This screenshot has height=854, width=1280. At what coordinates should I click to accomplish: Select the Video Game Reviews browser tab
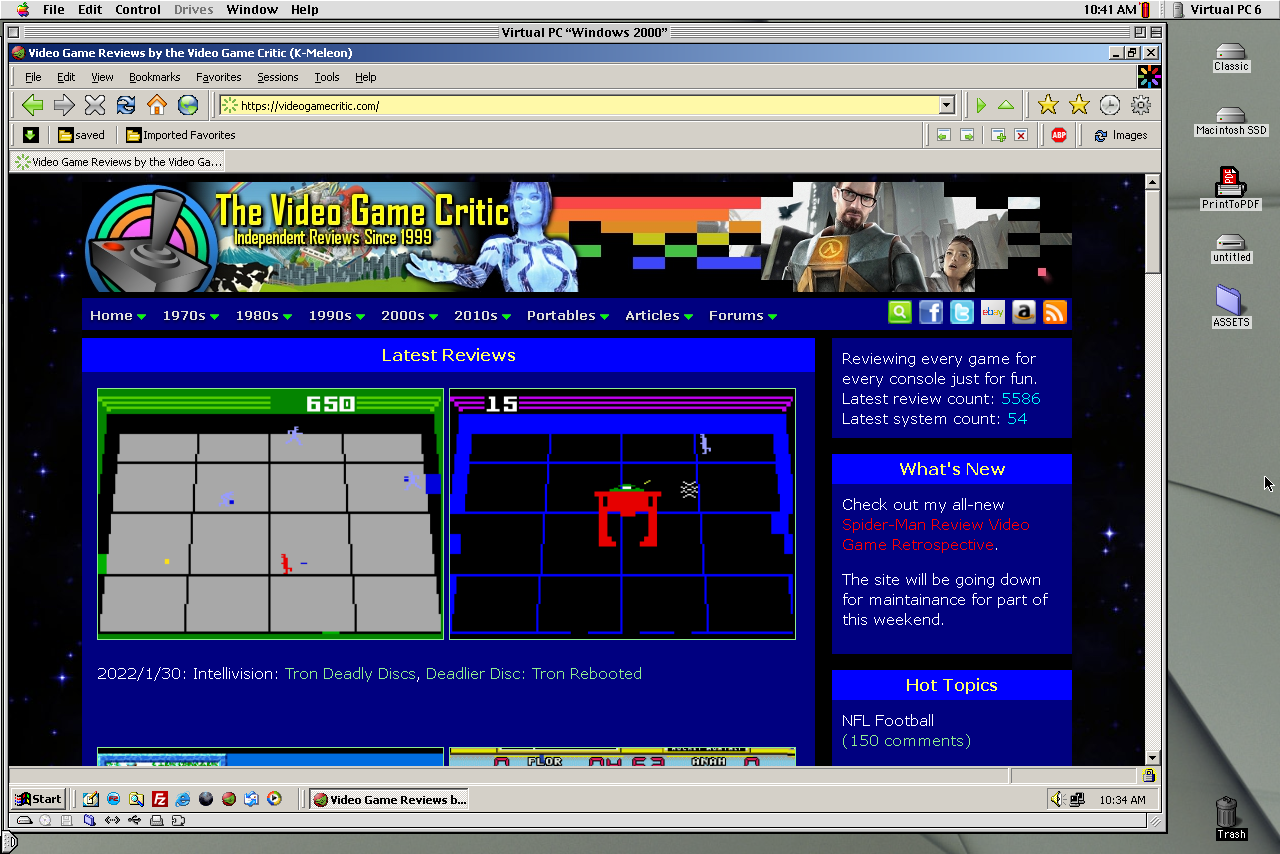coord(117,161)
